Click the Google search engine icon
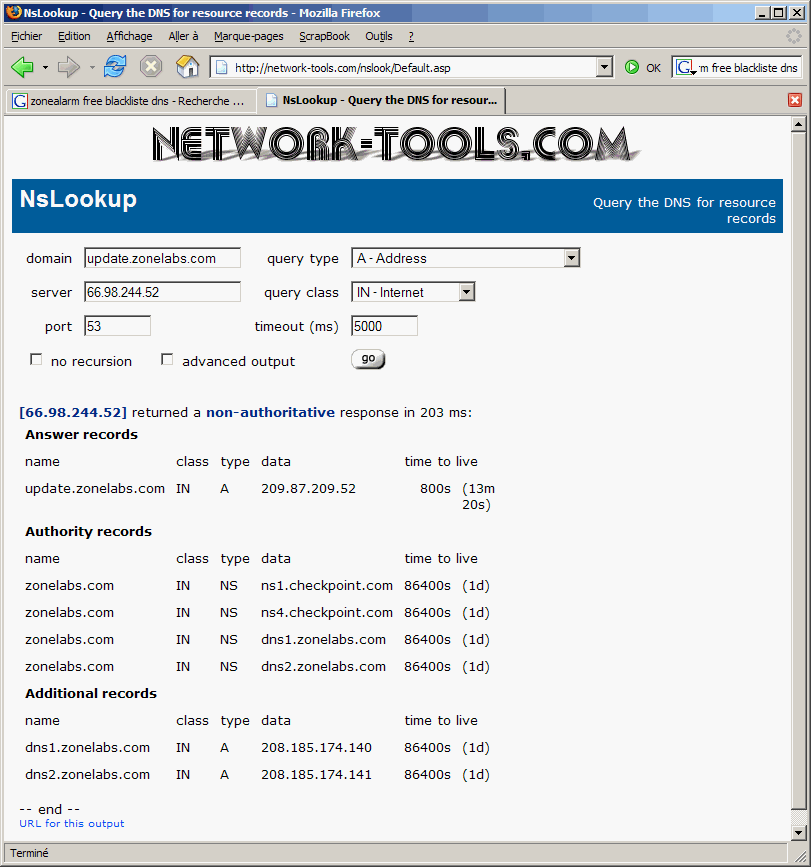This screenshot has width=811, height=867. [x=686, y=68]
